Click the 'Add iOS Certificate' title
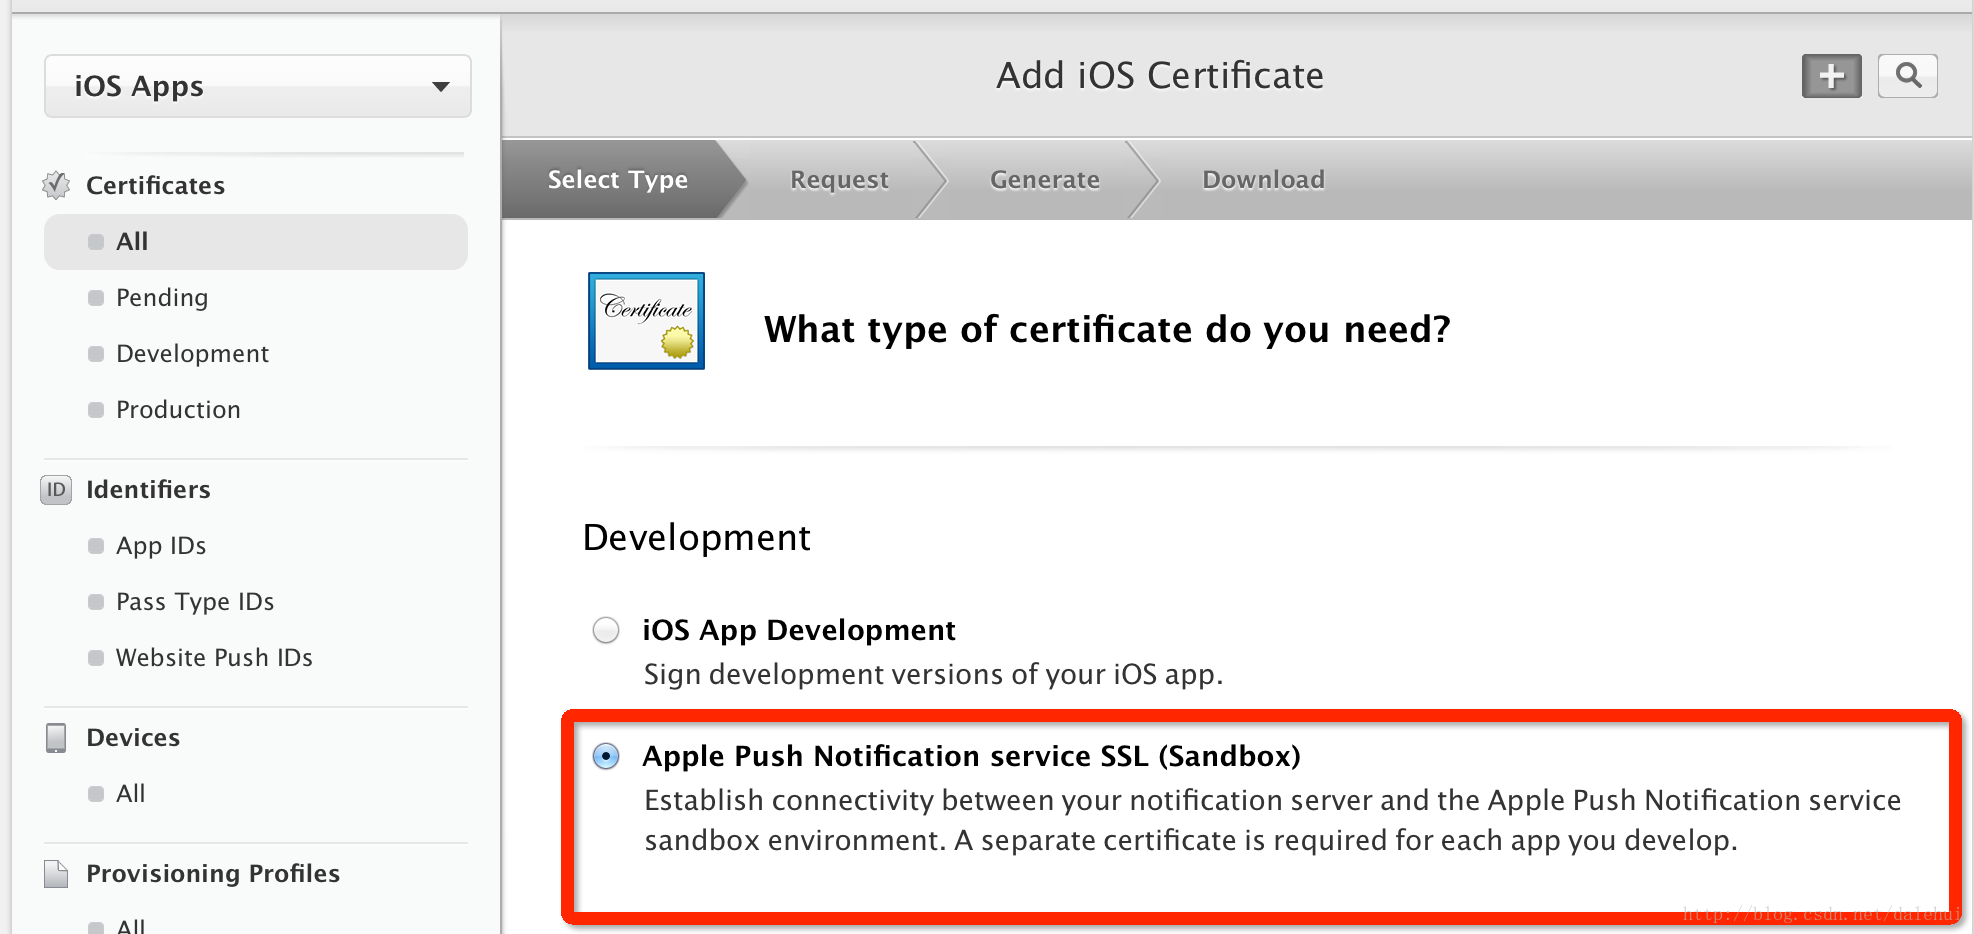 click(x=1160, y=76)
